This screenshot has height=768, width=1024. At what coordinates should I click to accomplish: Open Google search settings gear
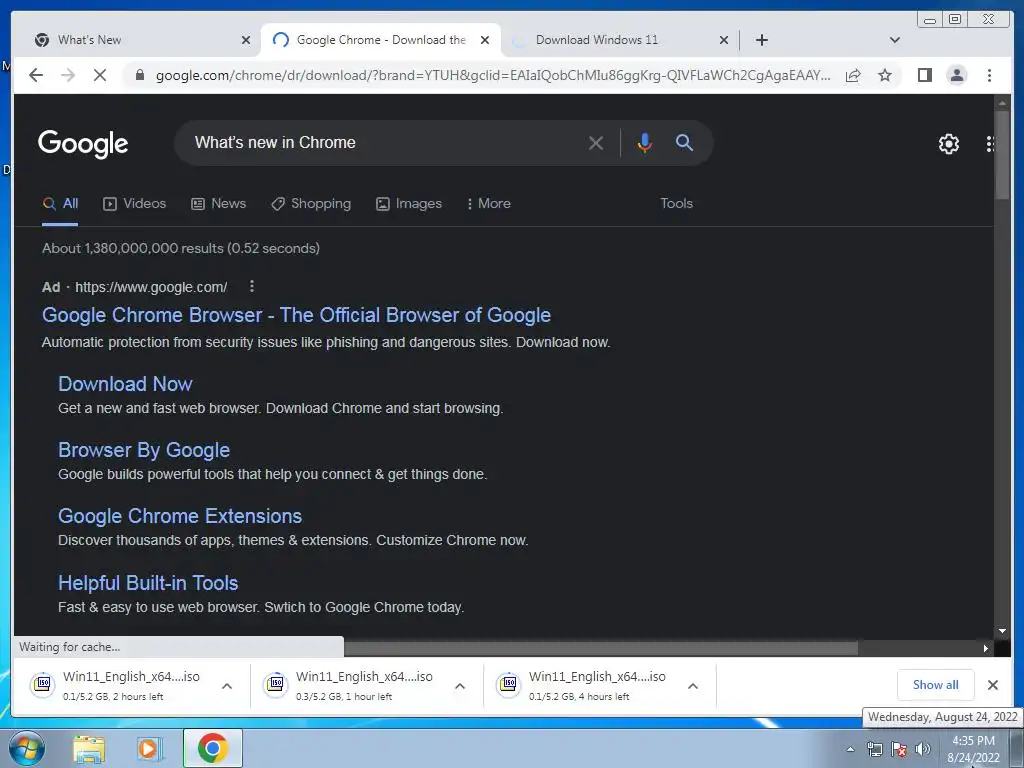pyautogui.click(x=948, y=144)
